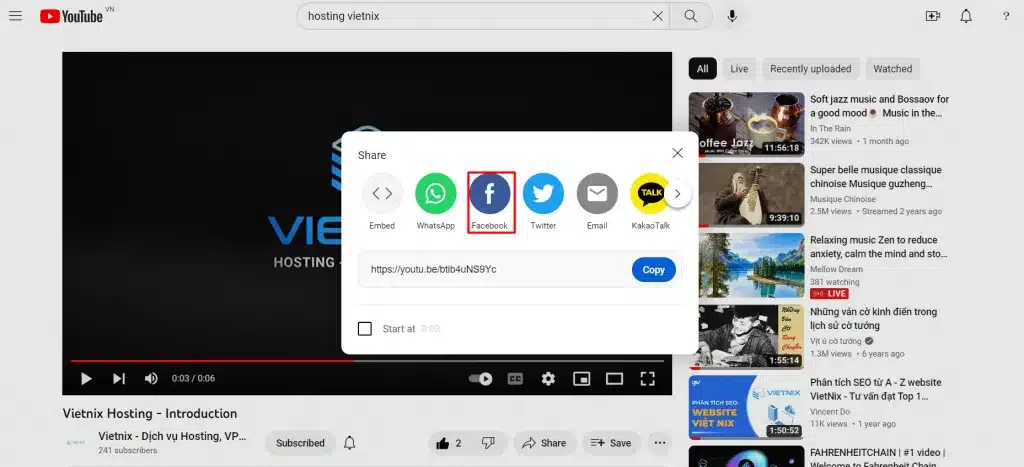Screen dimensions: 1024x467
Task: Open FAHRENHEITCHAIN #1 video title
Action: pyautogui.click(x=878, y=459)
